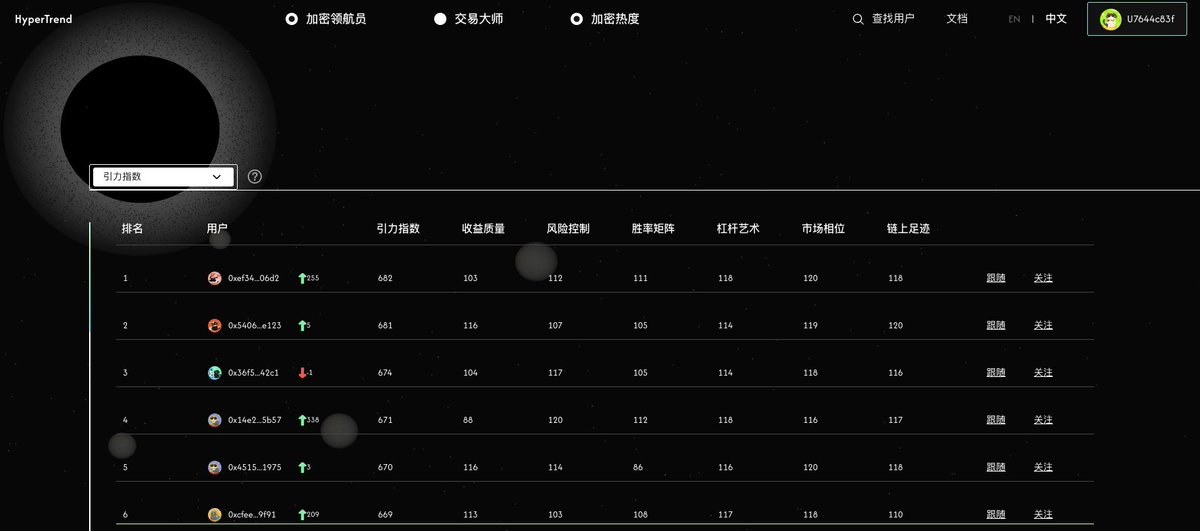1200x531 pixels.
Task: Click address 0x36f5...42c1
Action: pyautogui.click(x=254, y=373)
